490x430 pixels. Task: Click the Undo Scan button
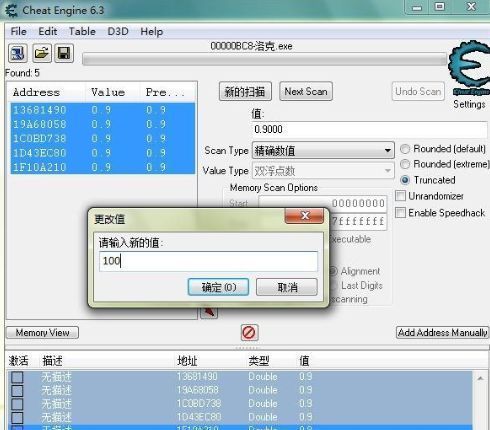(x=418, y=91)
